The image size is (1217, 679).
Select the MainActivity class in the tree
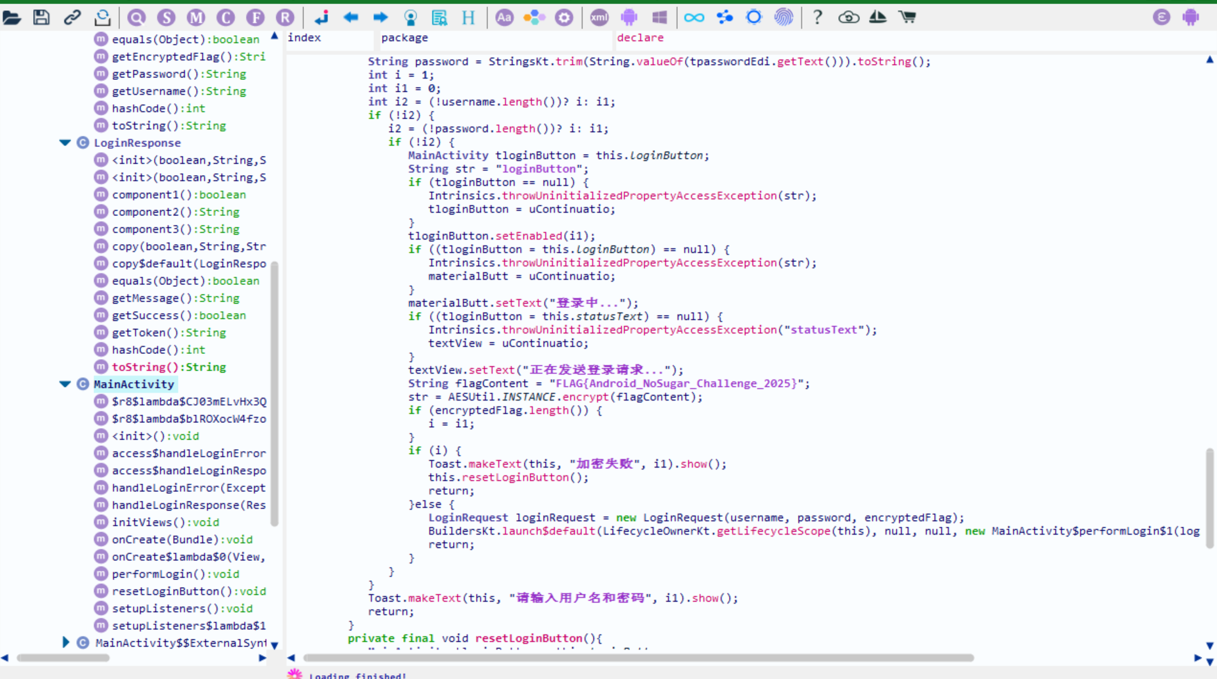pos(134,384)
